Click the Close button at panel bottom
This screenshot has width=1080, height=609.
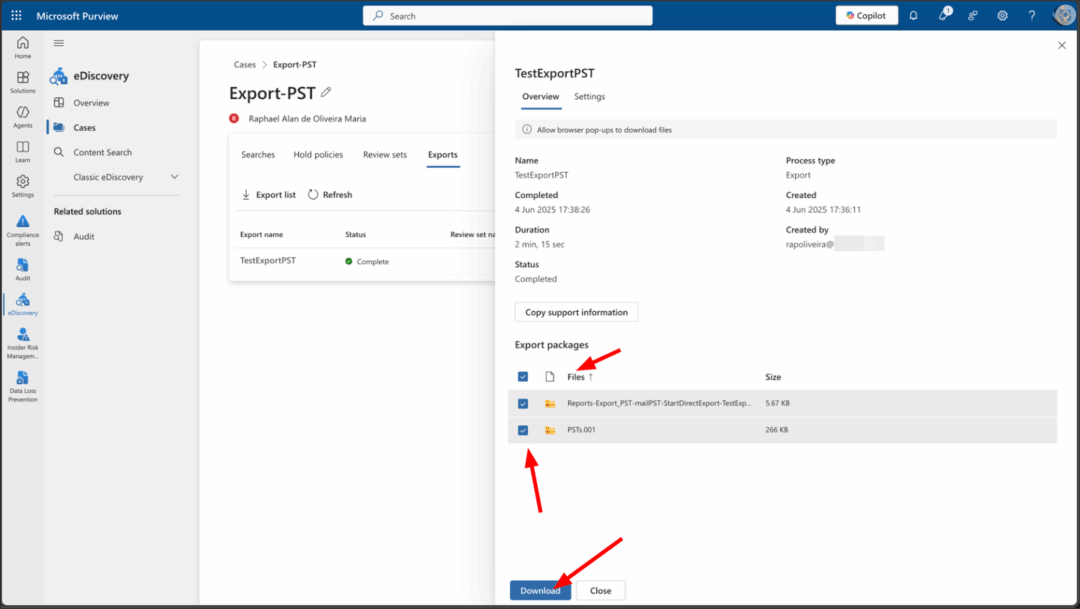point(601,590)
